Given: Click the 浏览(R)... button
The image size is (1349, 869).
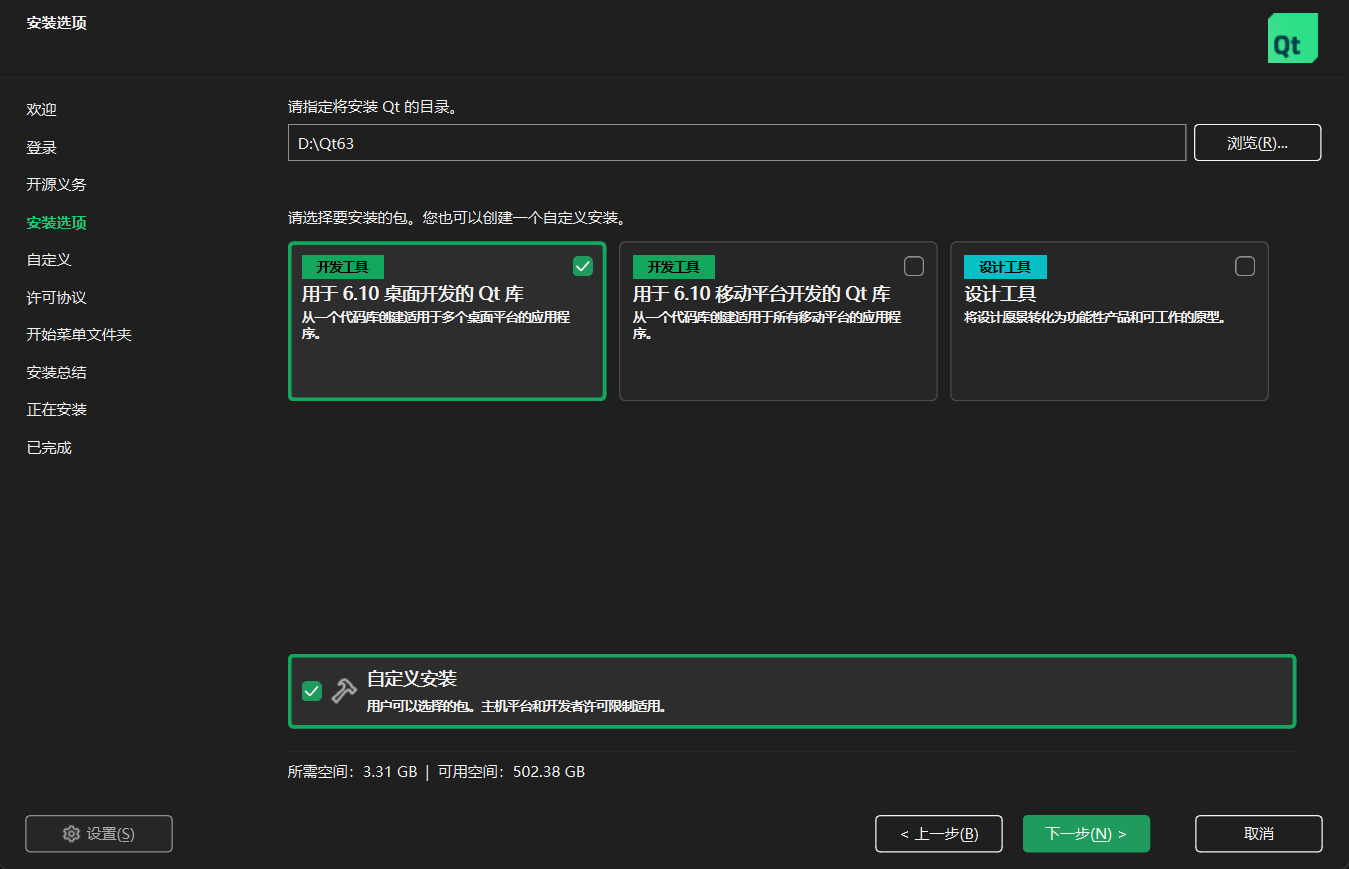Looking at the screenshot, I should pos(1258,143).
